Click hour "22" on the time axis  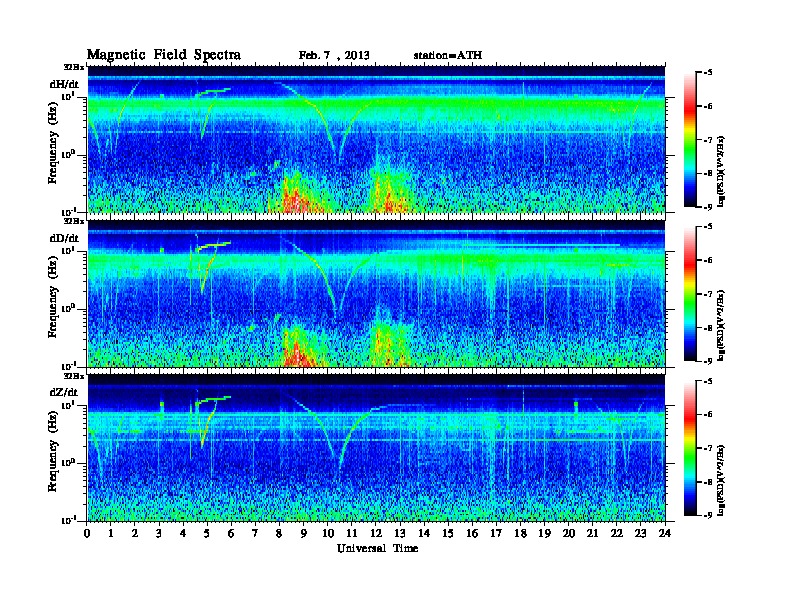click(x=616, y=533)
